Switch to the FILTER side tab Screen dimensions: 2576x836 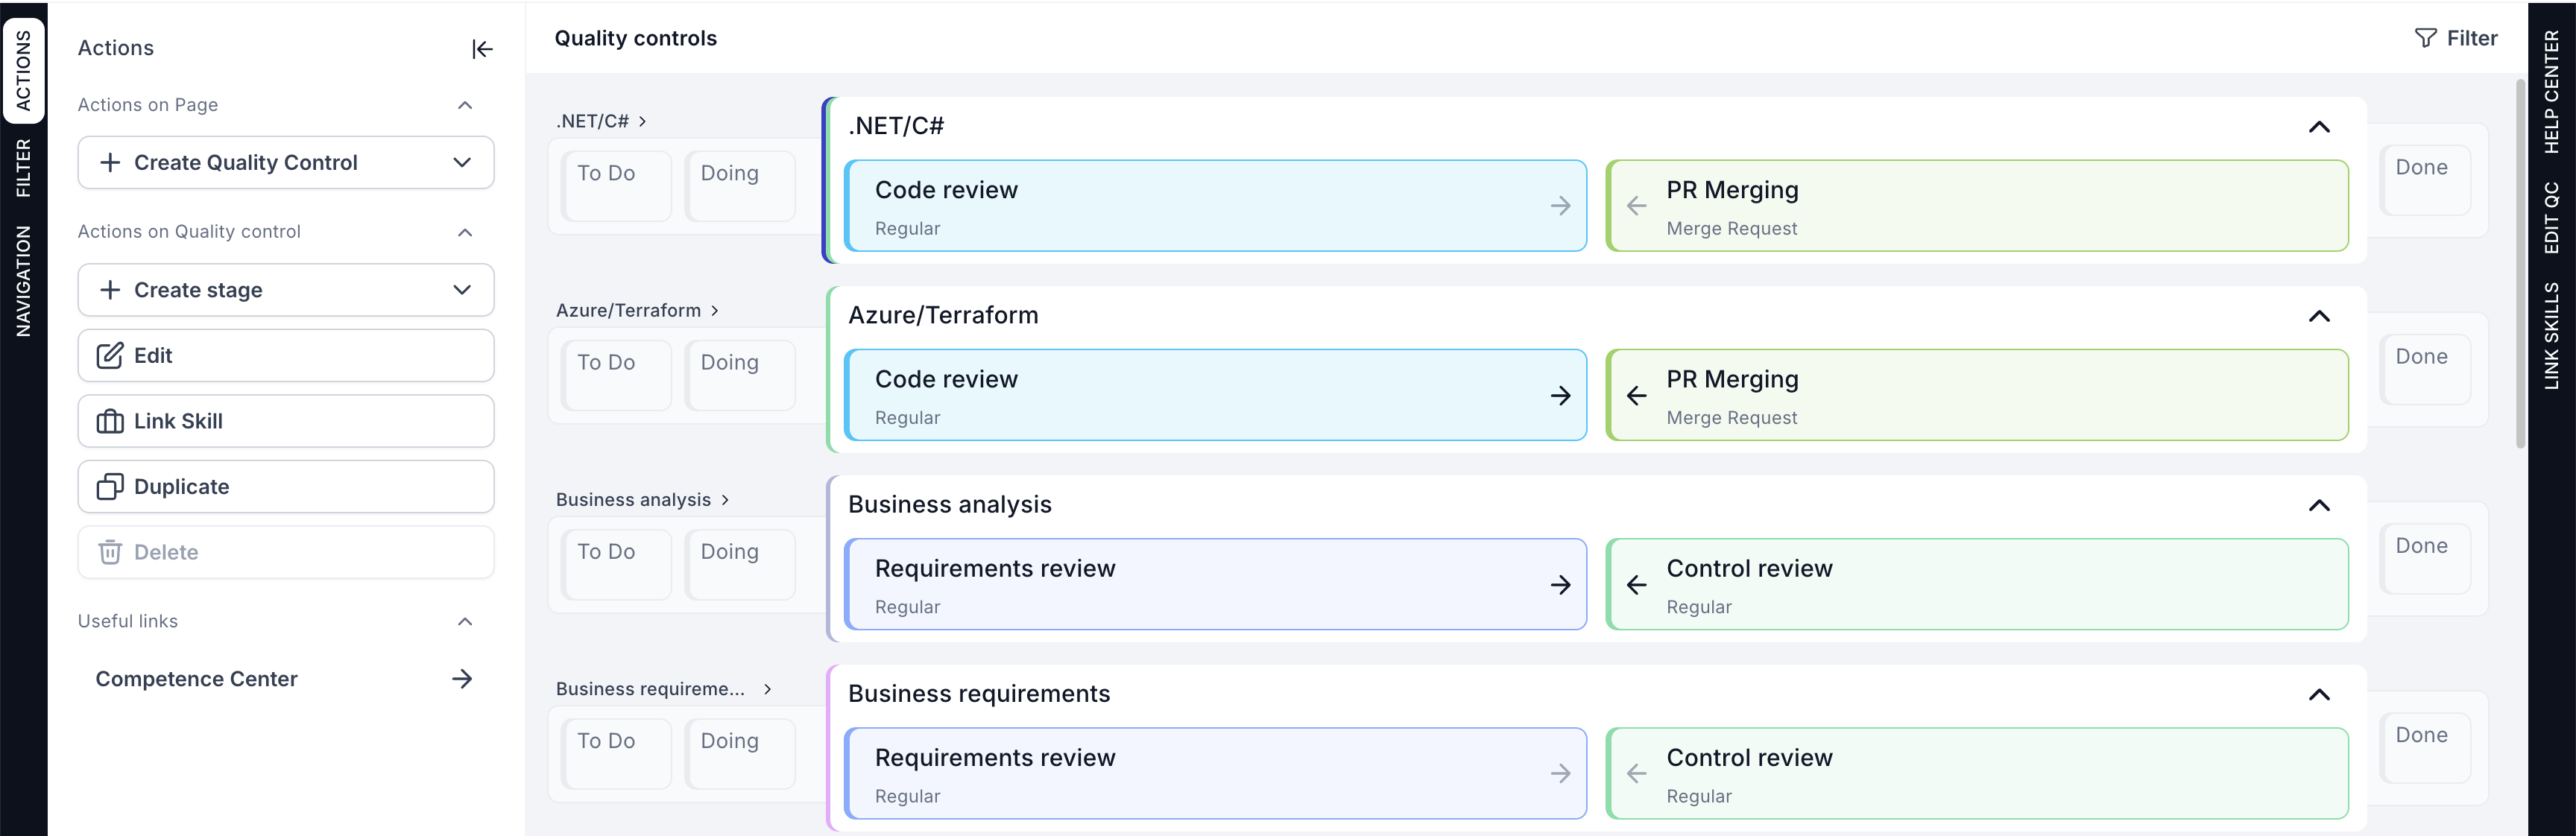tap(23, 168)
